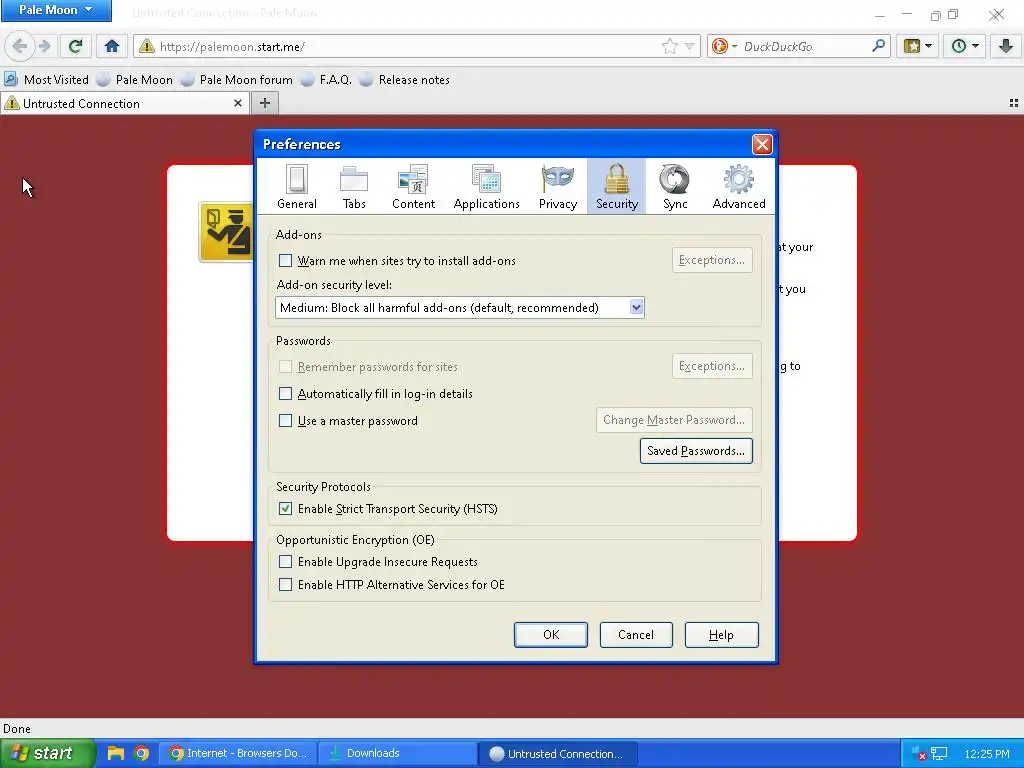
Task: Open the Advanced preferences pane
Action: point(739,187)
